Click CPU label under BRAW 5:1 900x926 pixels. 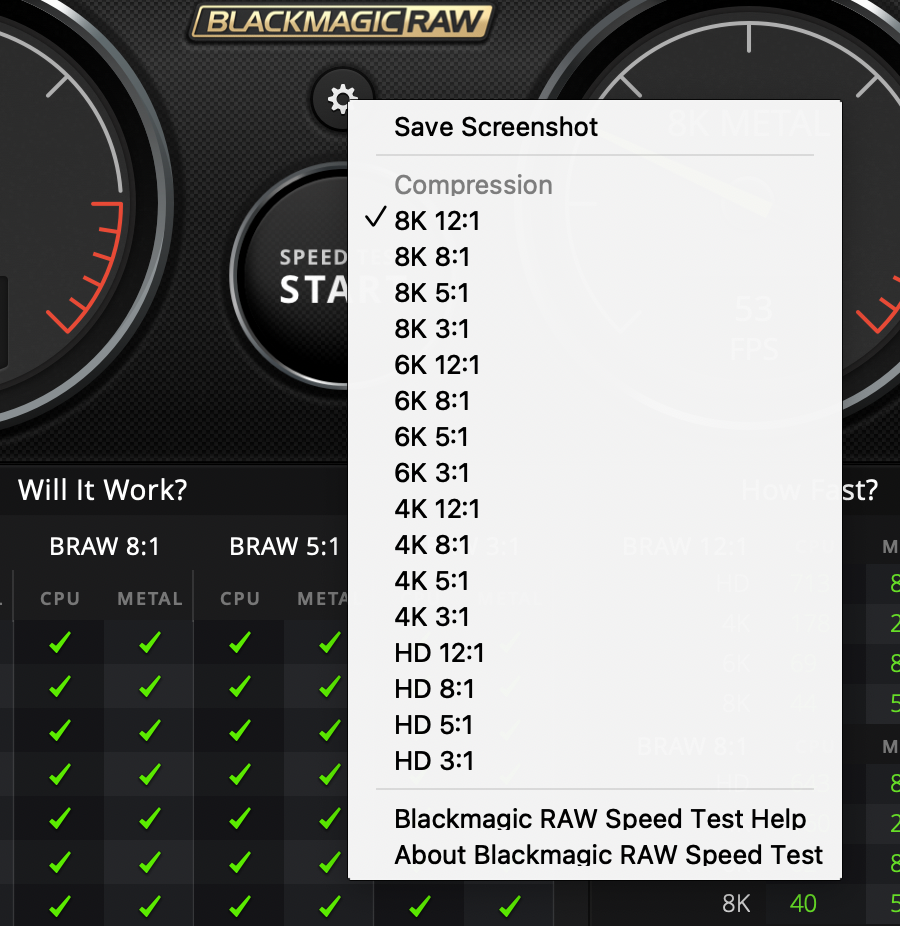[x=240, y=598]
